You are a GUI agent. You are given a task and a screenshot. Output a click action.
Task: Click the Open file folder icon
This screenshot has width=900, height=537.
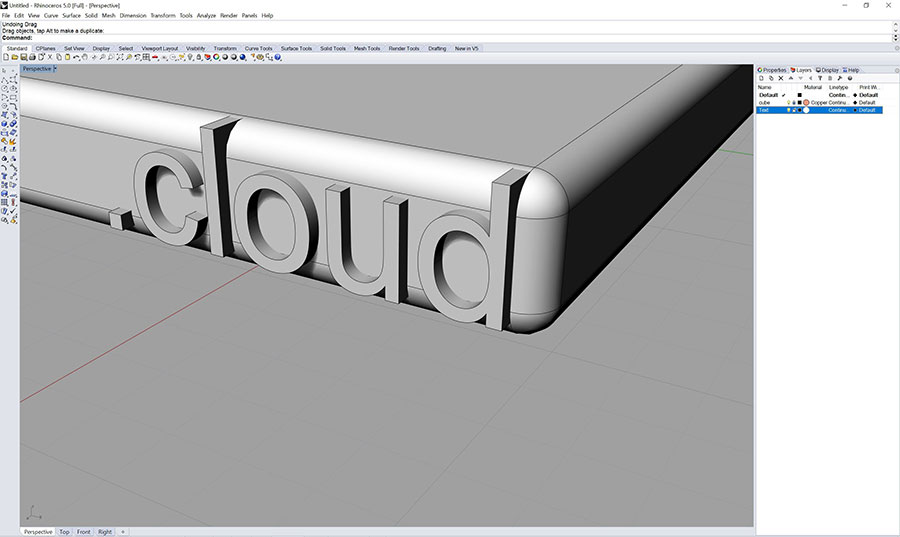pos(15,57)
